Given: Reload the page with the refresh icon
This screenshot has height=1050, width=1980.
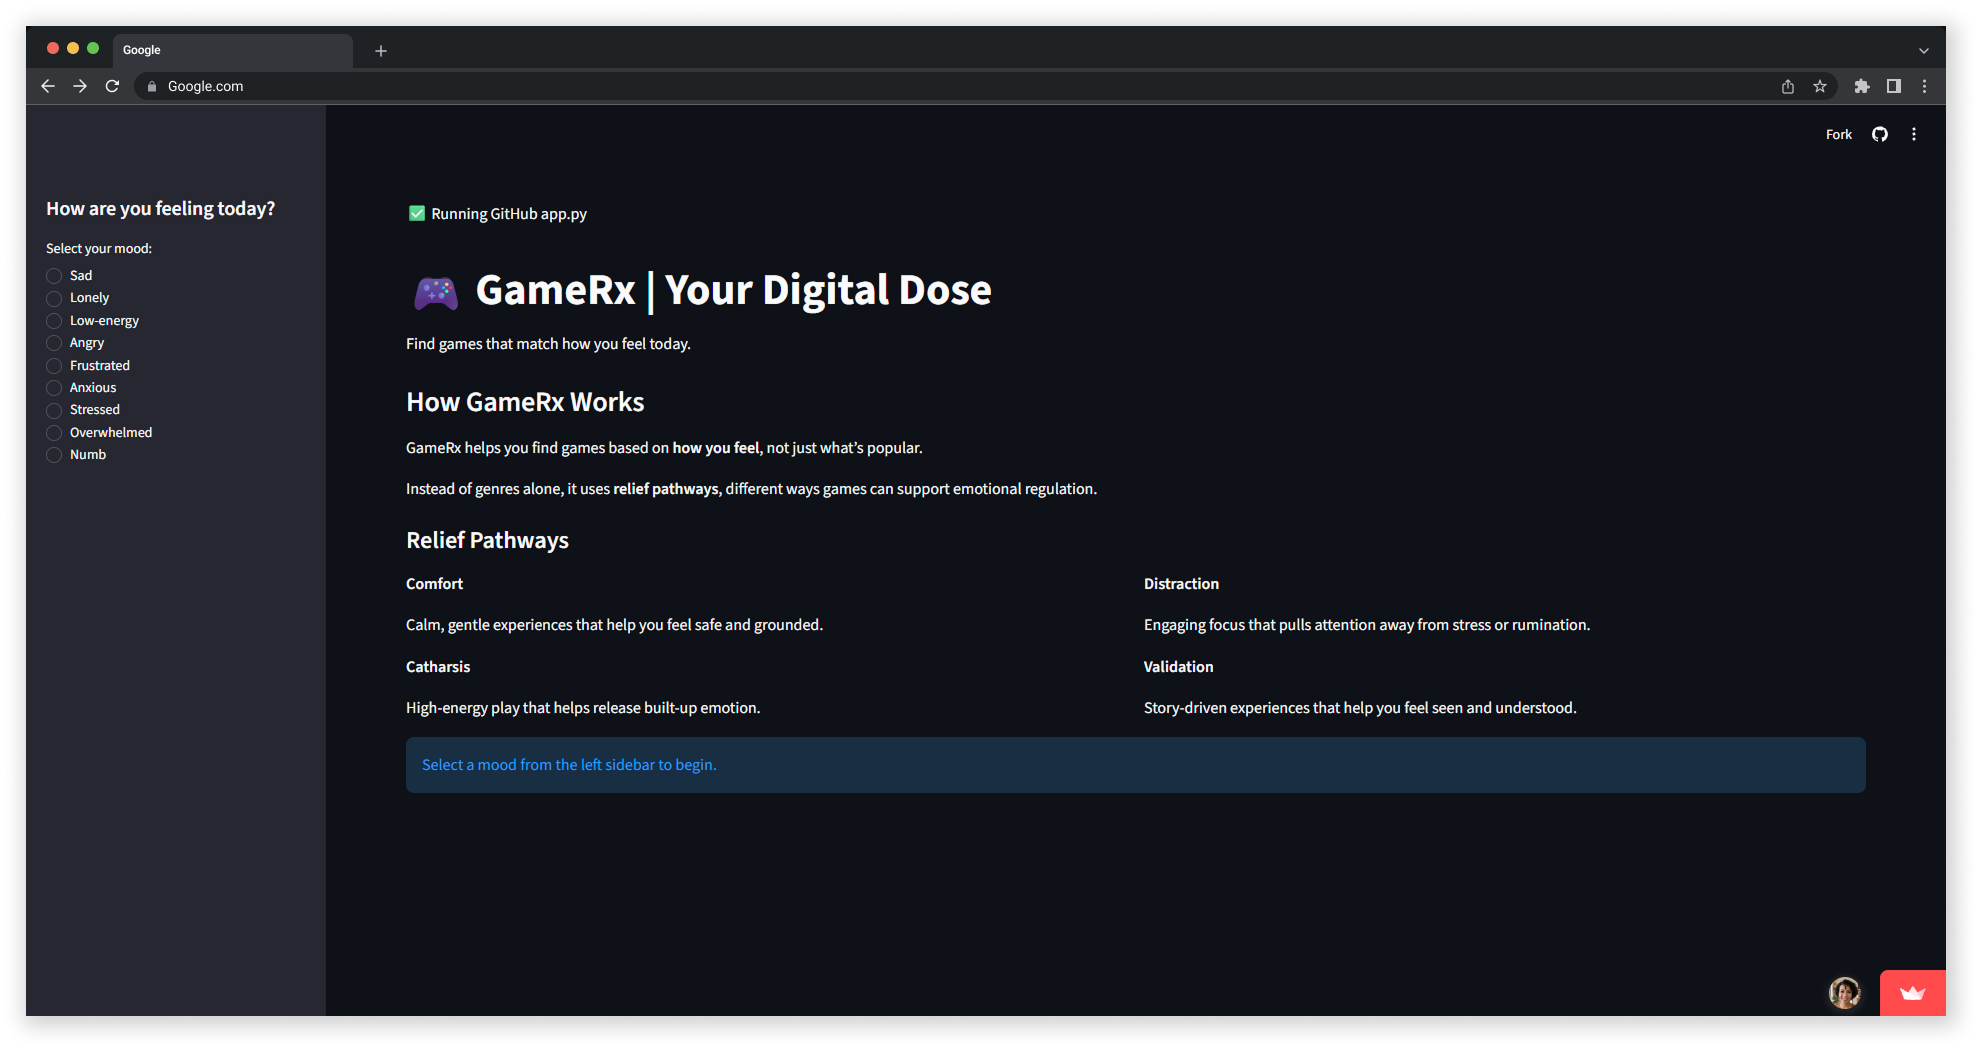Looking at the screenshot, I should coord(112,86).
